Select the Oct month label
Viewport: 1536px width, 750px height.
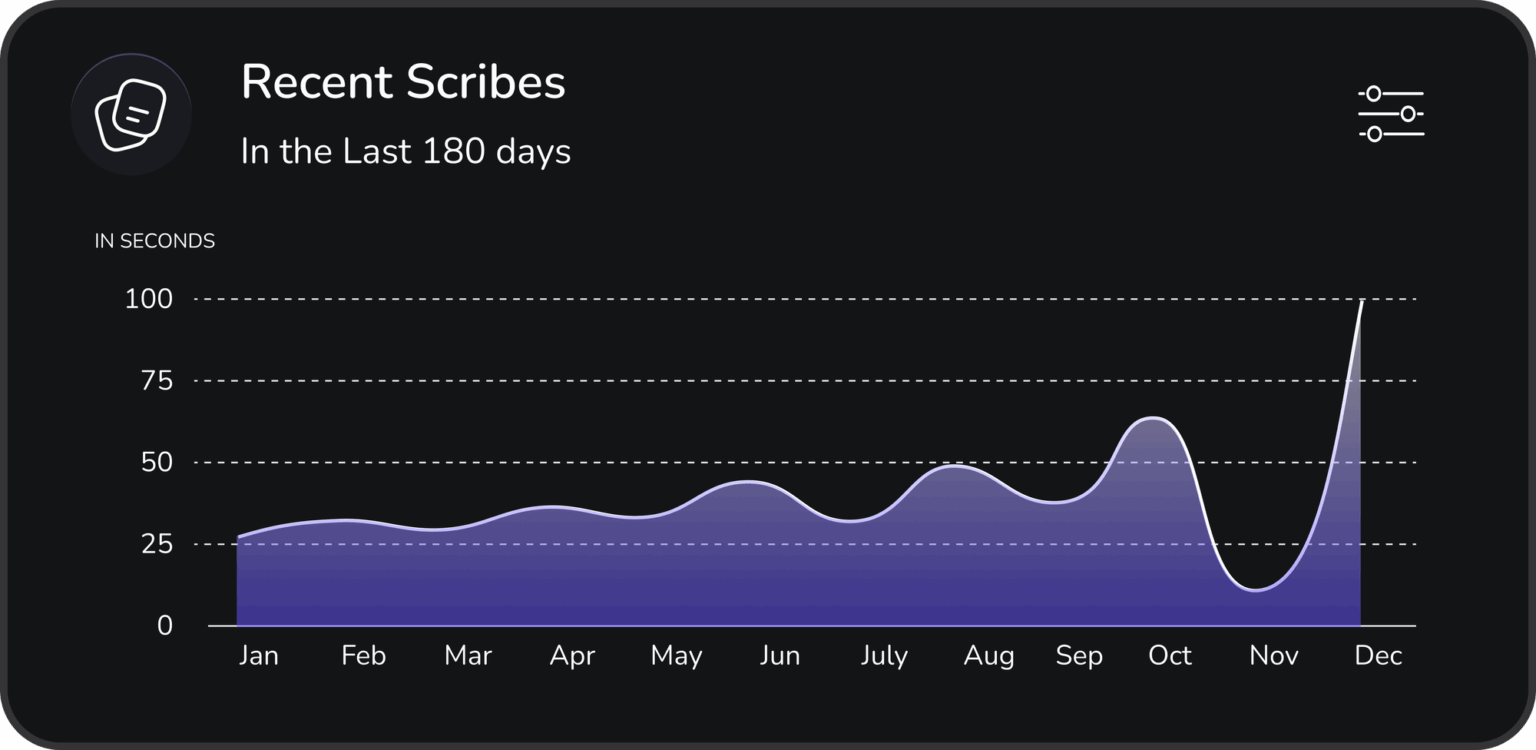(x=1170, y=656)
